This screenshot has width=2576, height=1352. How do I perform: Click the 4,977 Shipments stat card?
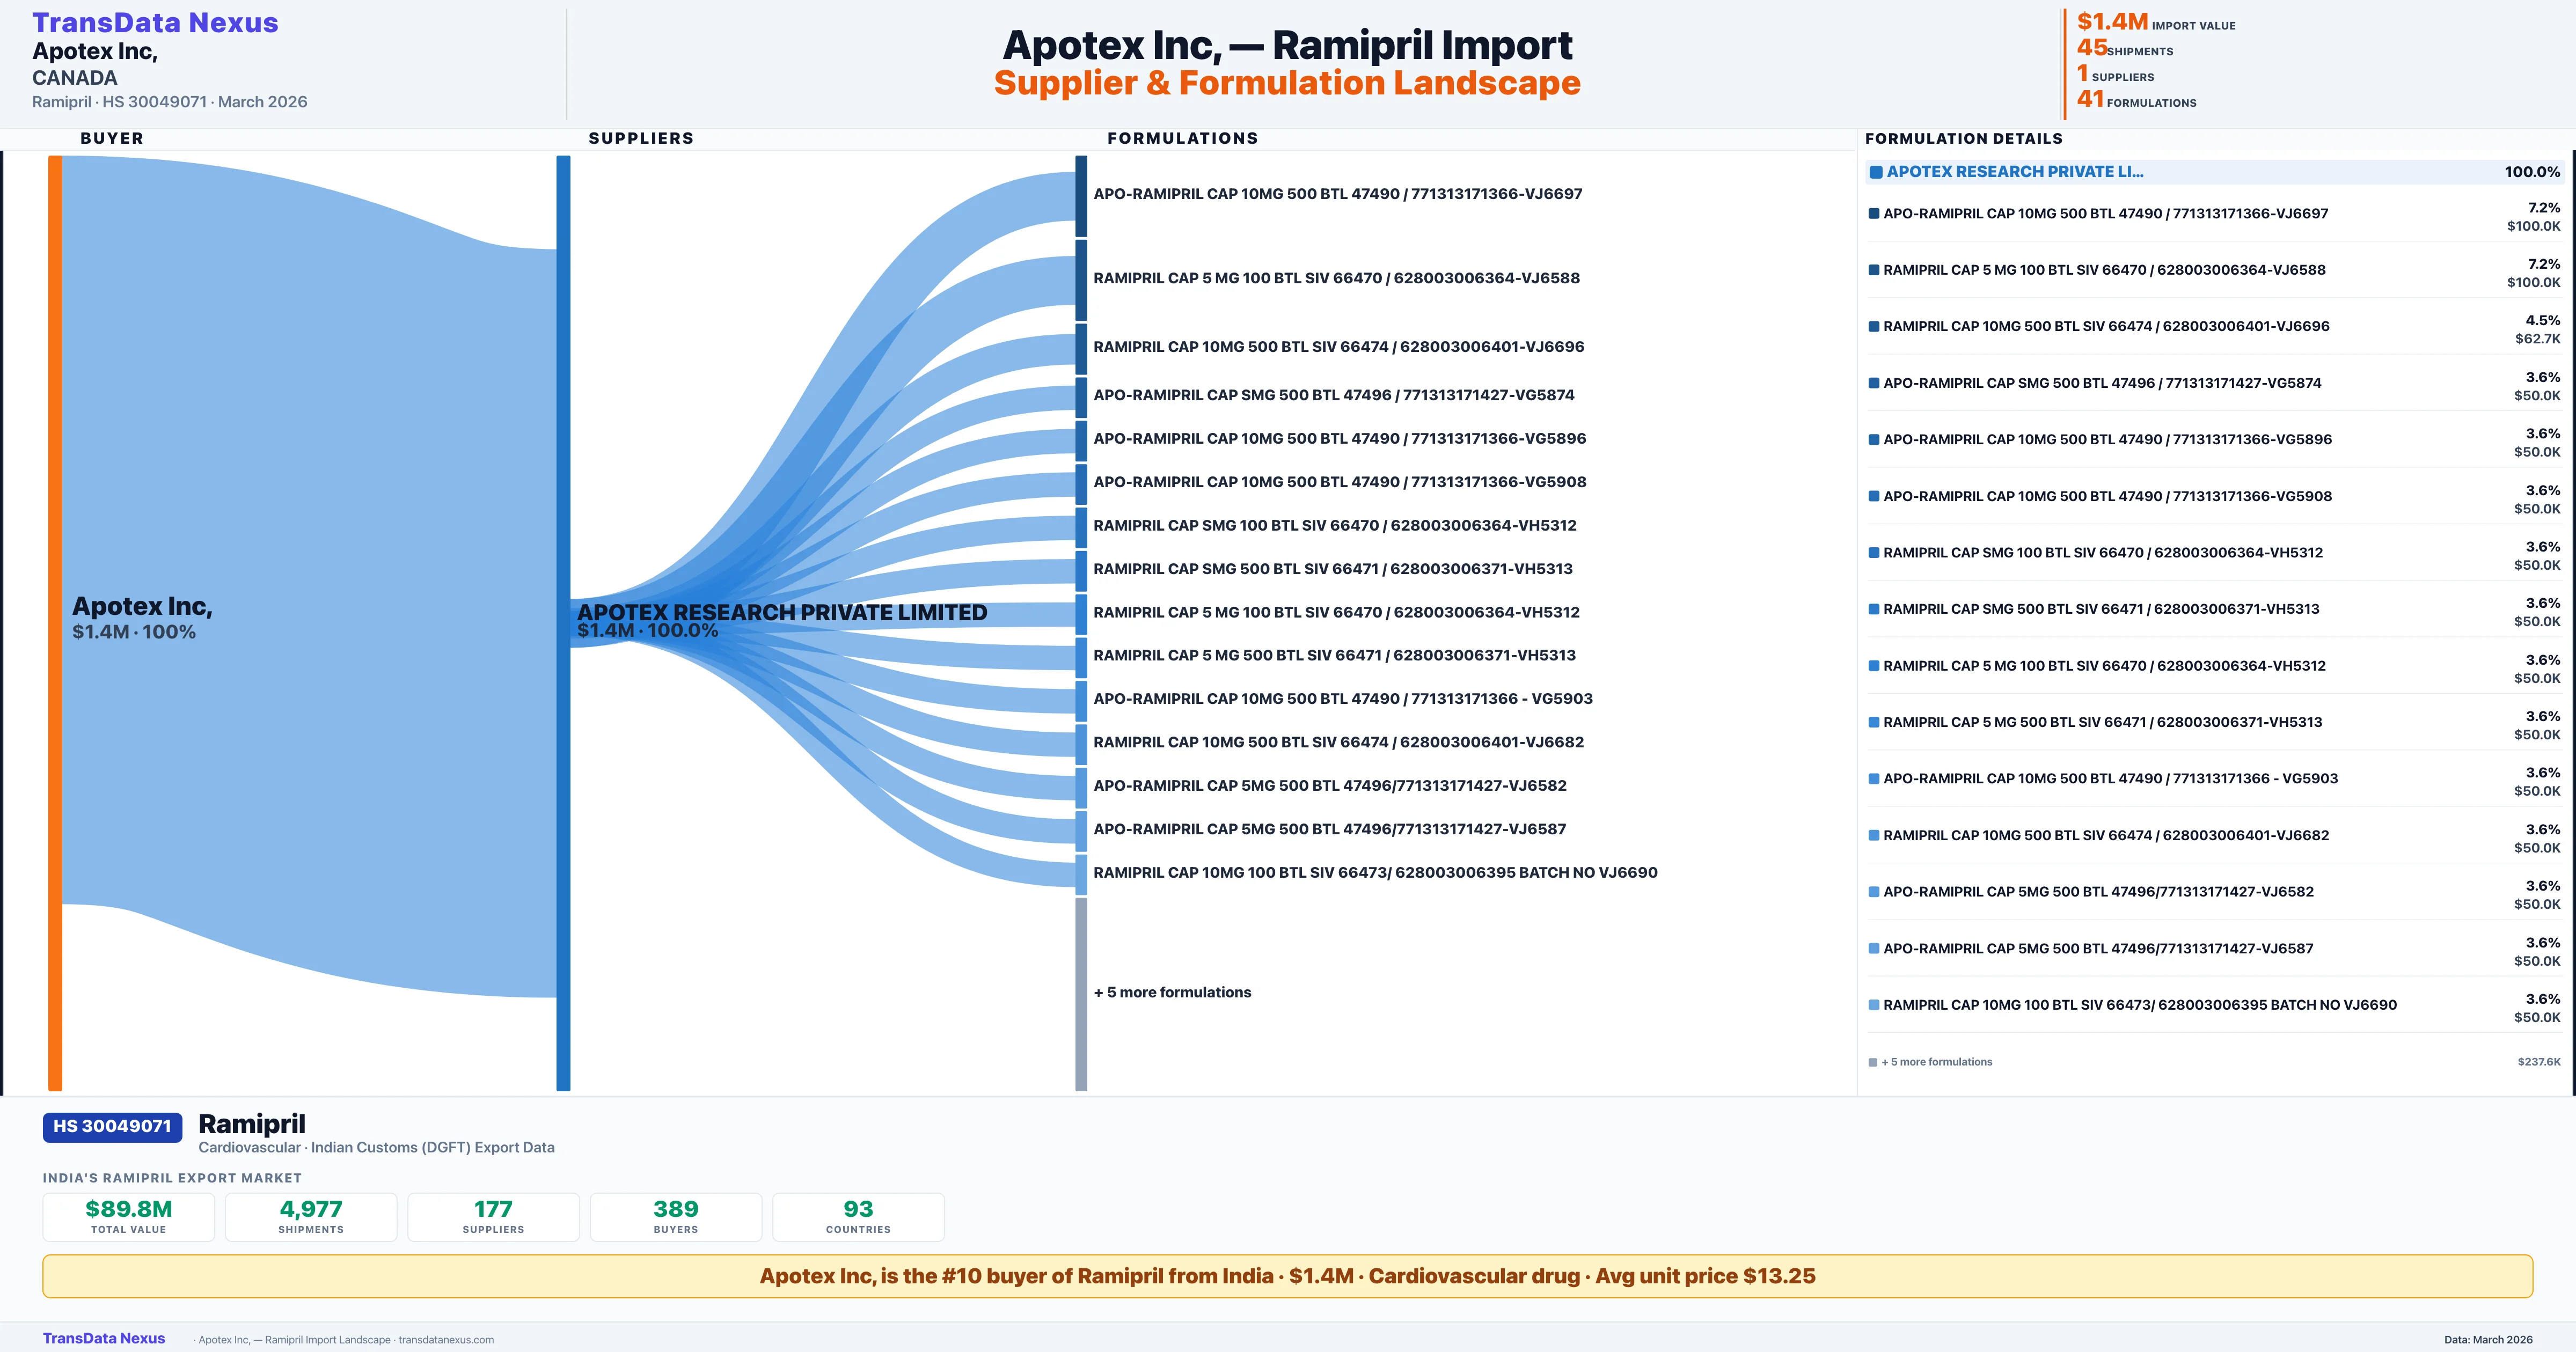coord(311,1216)
